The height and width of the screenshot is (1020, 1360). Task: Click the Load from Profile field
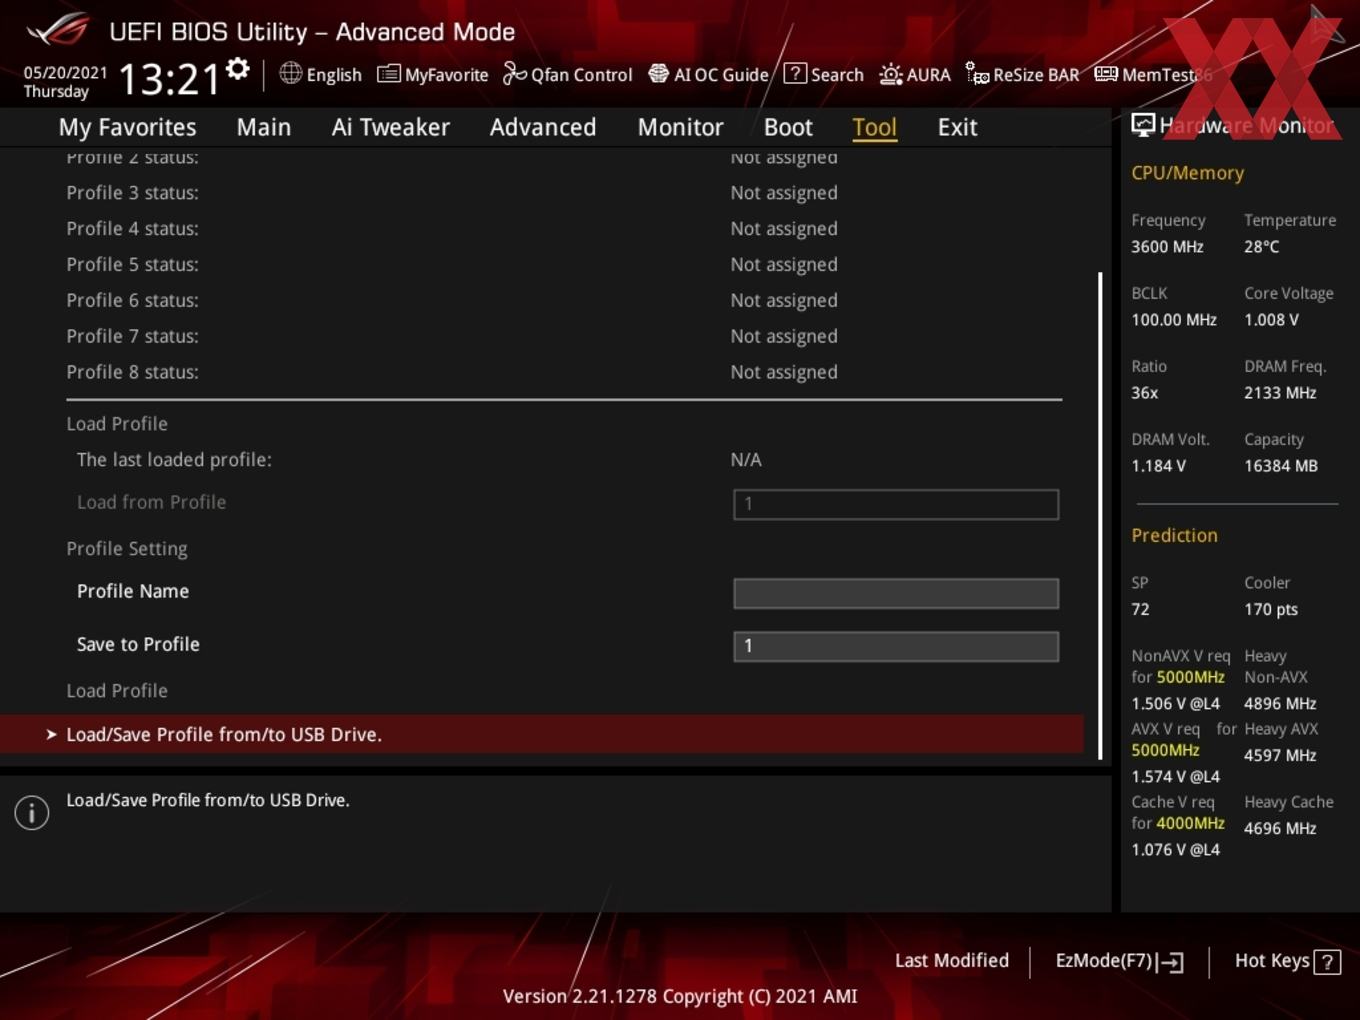point(896,504)
